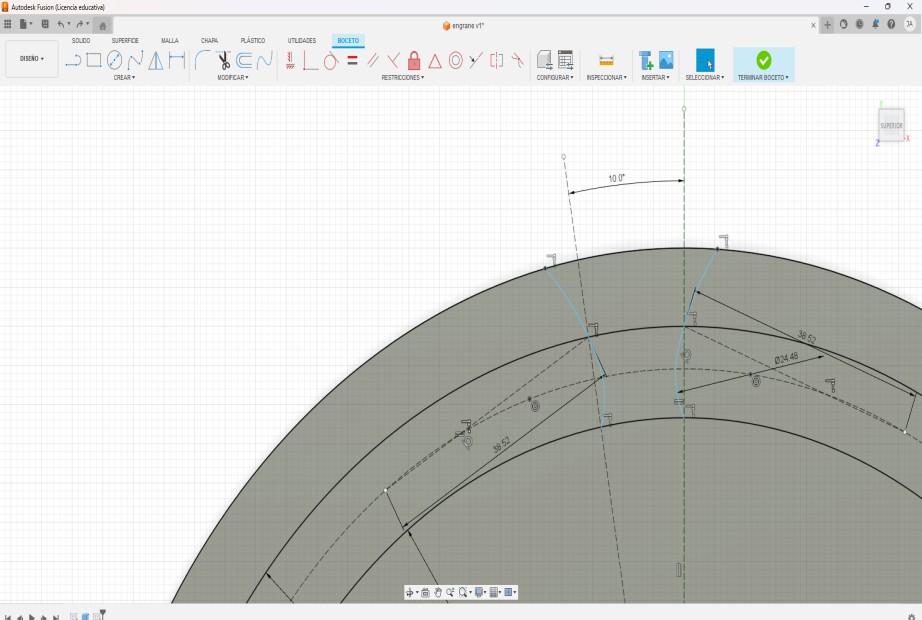Open the notifications bell
The image size is (922, 620).
tap(876, 24)
